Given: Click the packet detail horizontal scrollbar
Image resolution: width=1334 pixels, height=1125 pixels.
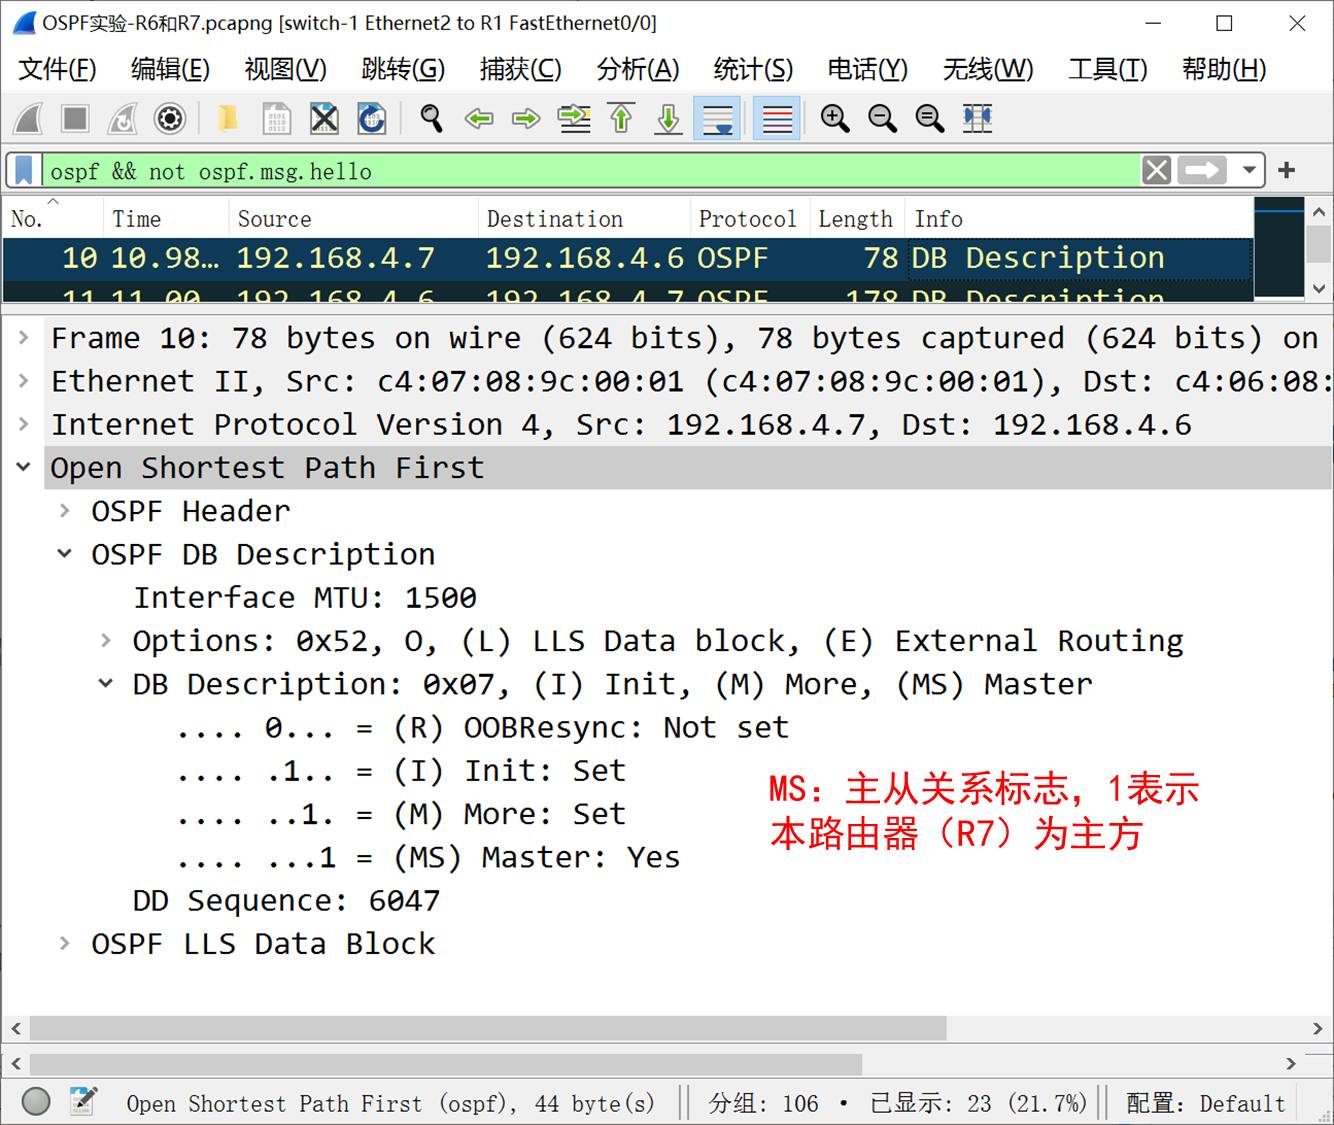Looking at the screenshot, I should [x=488, y=1028].
